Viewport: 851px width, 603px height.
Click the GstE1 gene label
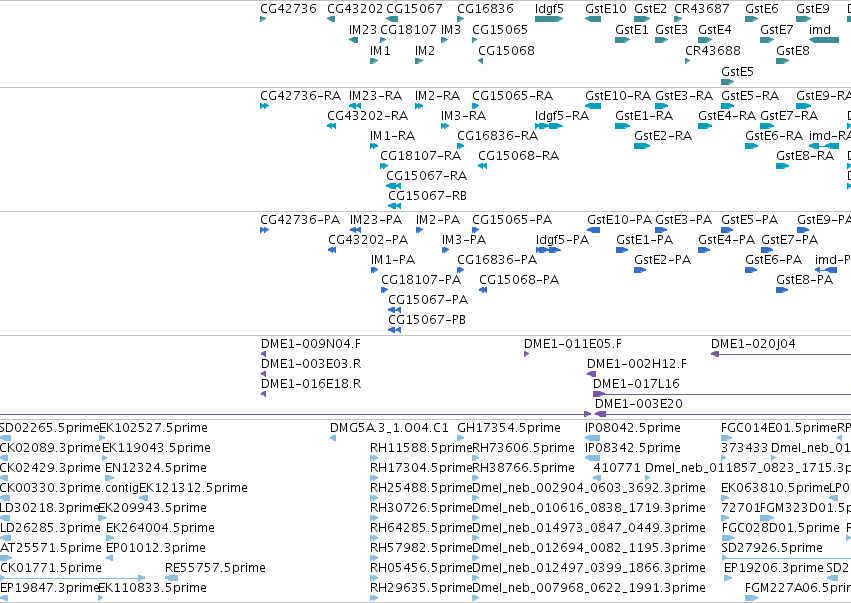[x=632, y=29]
